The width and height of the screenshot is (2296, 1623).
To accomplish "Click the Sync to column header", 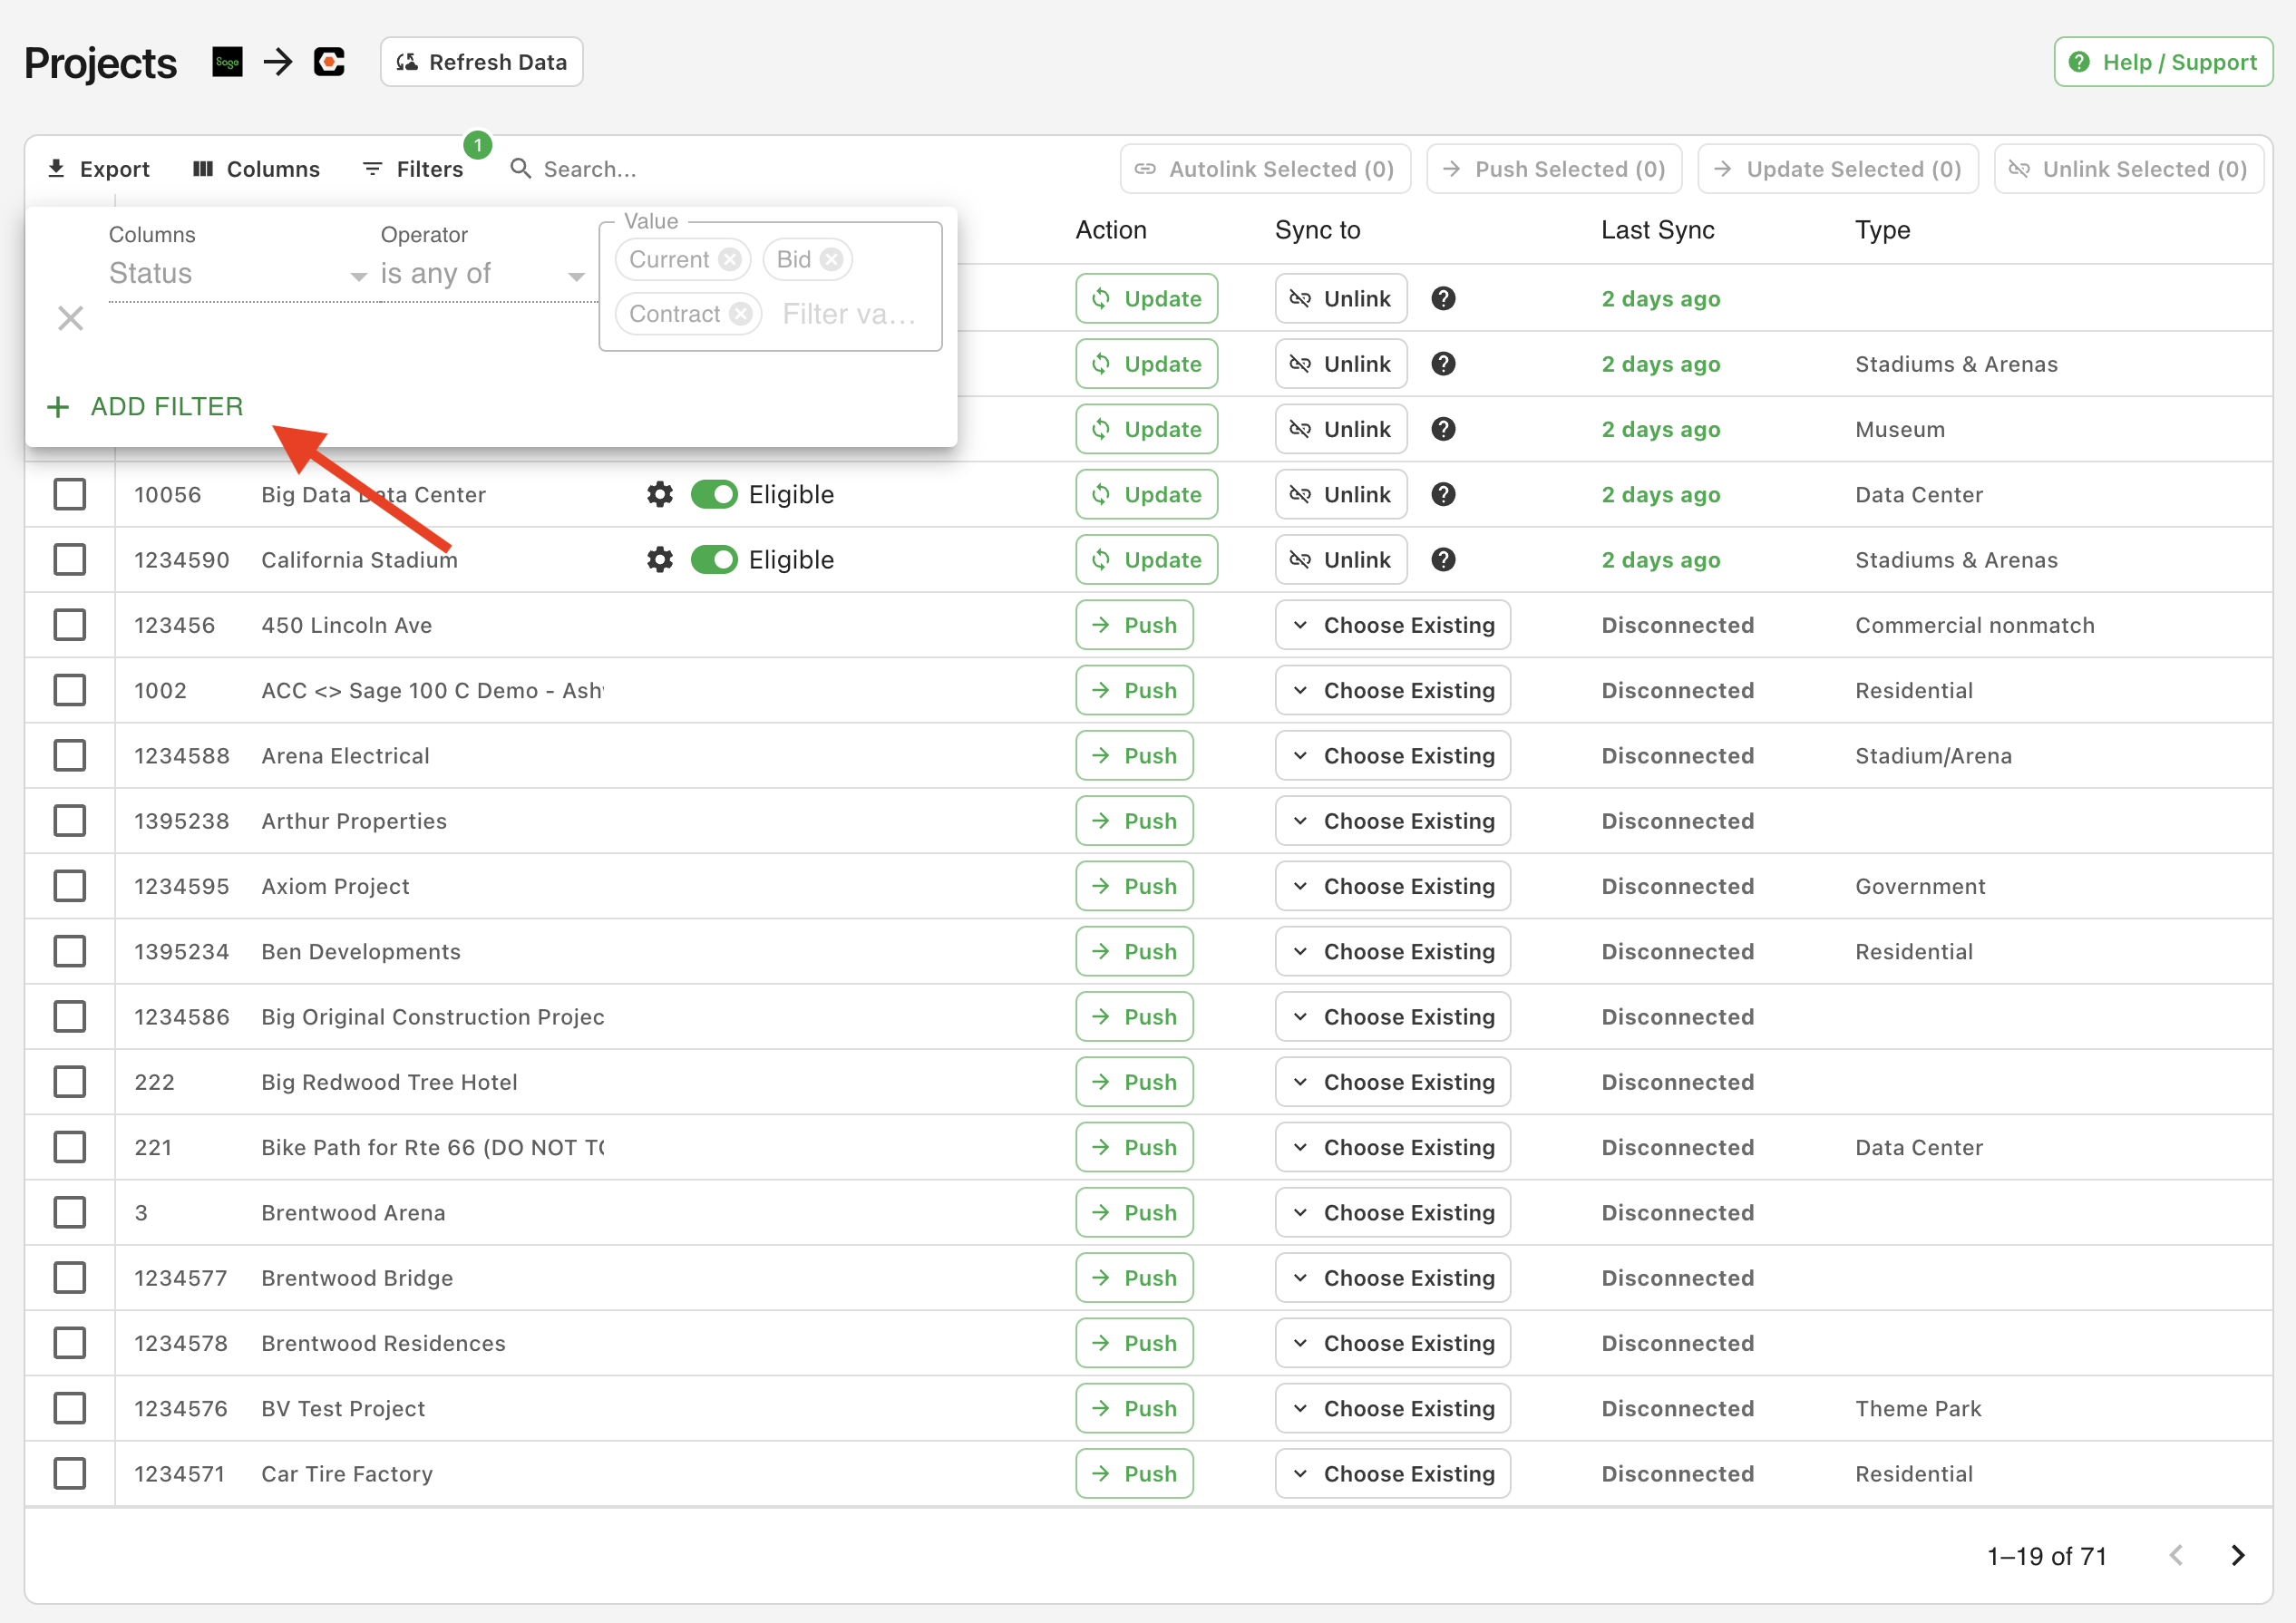I will tap(1317, 230).
